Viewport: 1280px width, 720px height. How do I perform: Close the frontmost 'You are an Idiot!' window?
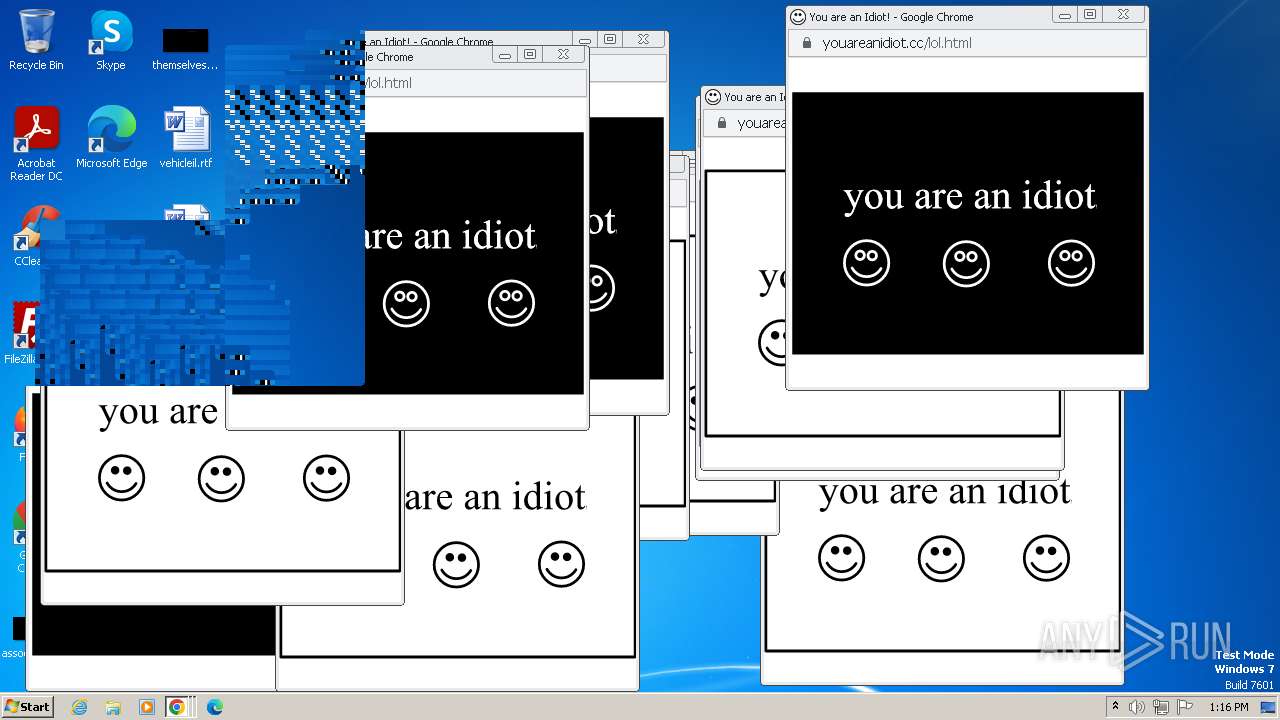click(1123, 14)
